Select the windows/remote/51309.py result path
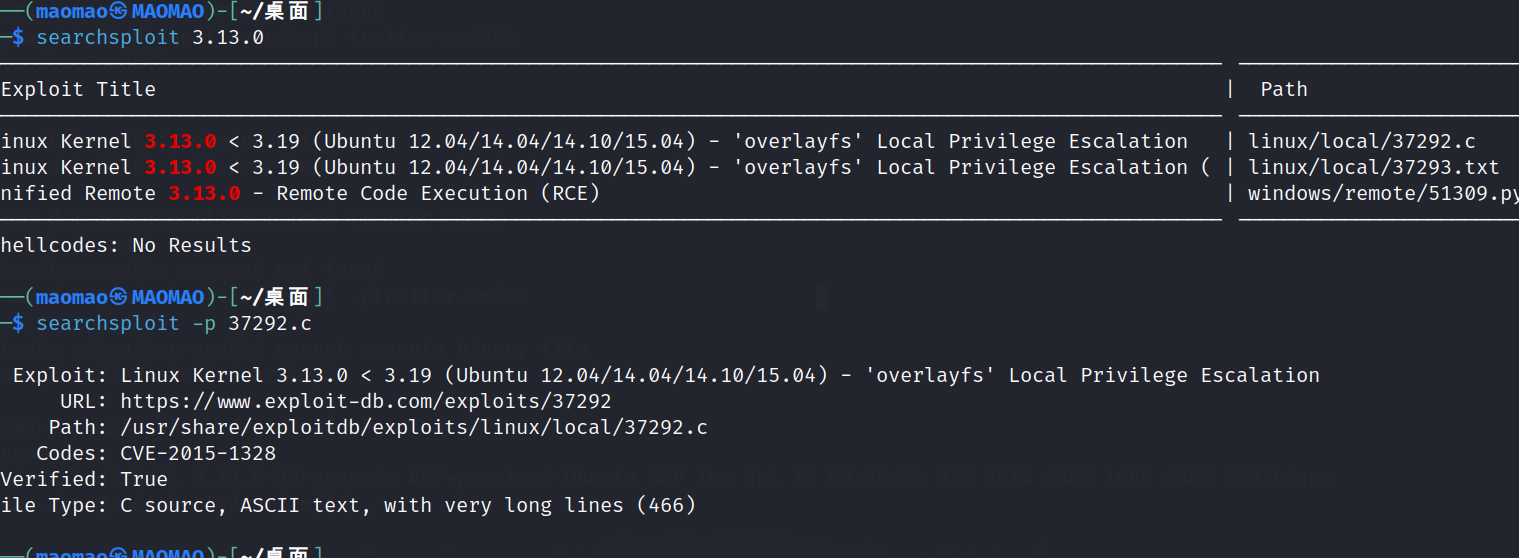 coord(1382,193)
